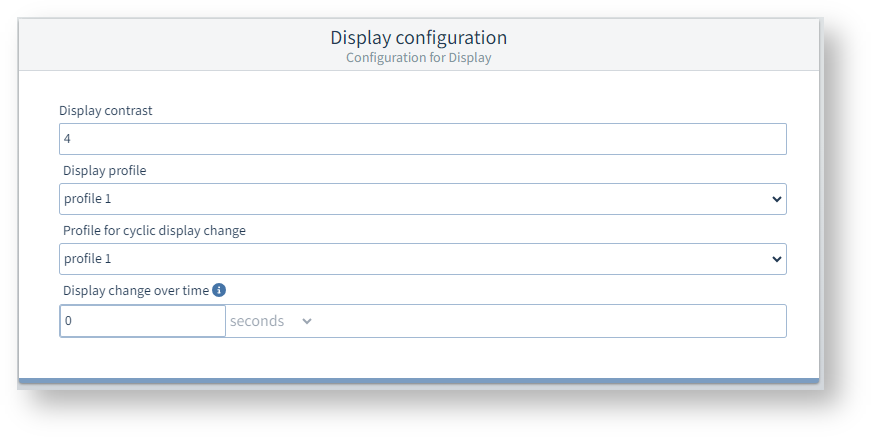The width and height of the screenshot is (872, 438).
Task: Click the "Configuration for Display" subtitle
Action: pos(418,58)
